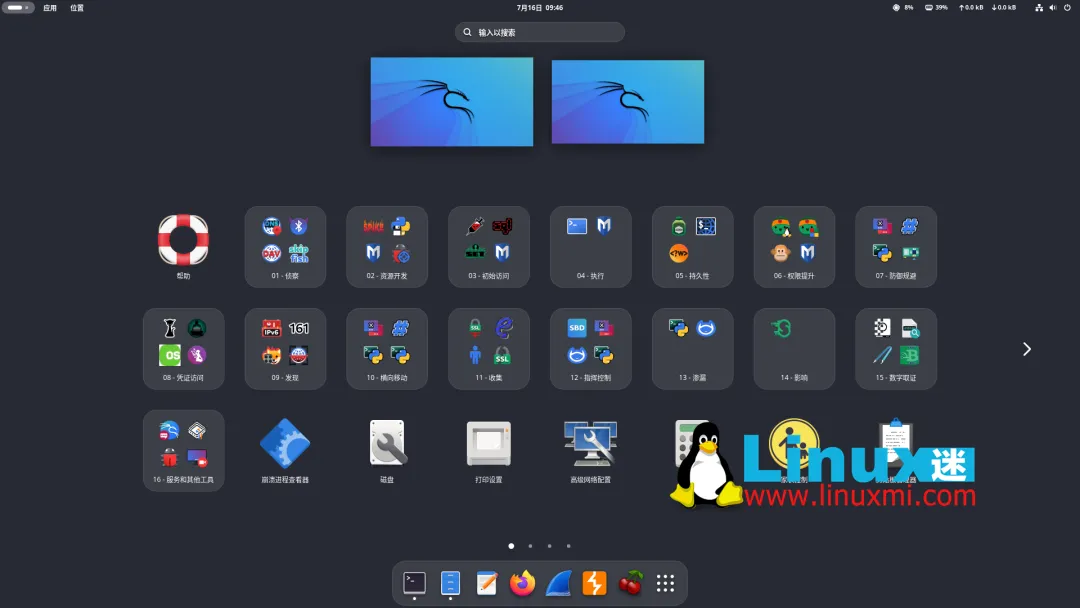Launch Firefox from the dock

tap(522, 583)
